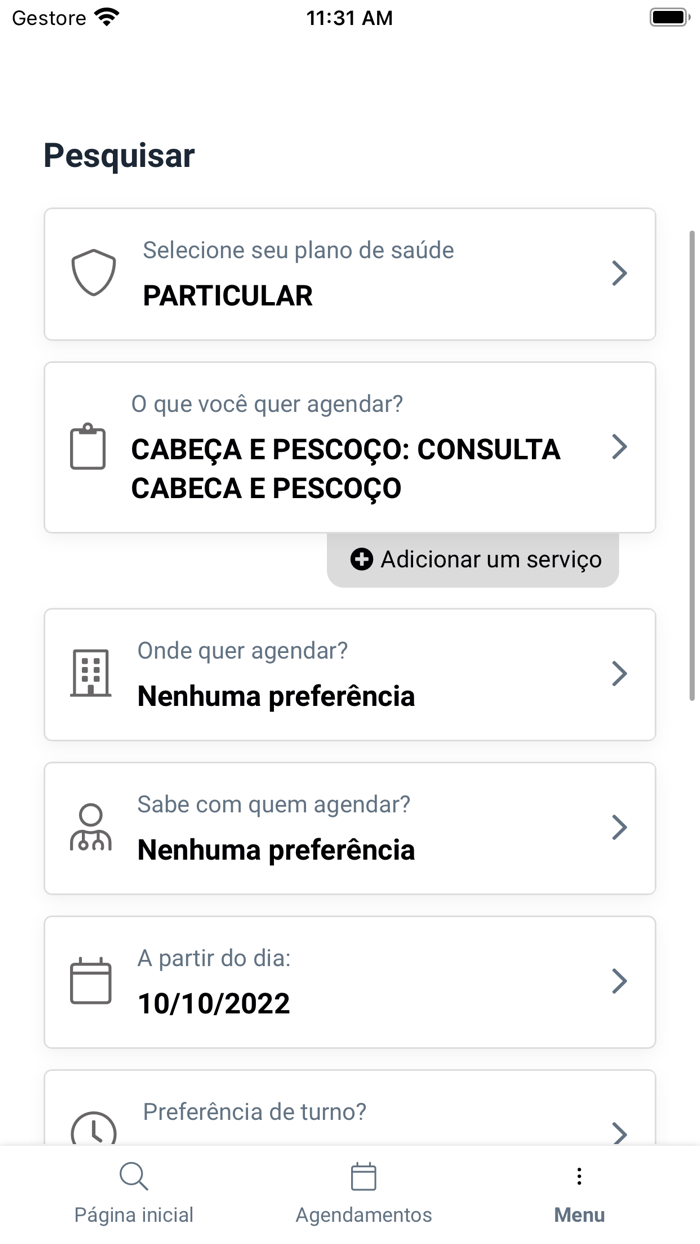
Task: Expand the Onde quer agendar chevron
Action: click(619, 673)
